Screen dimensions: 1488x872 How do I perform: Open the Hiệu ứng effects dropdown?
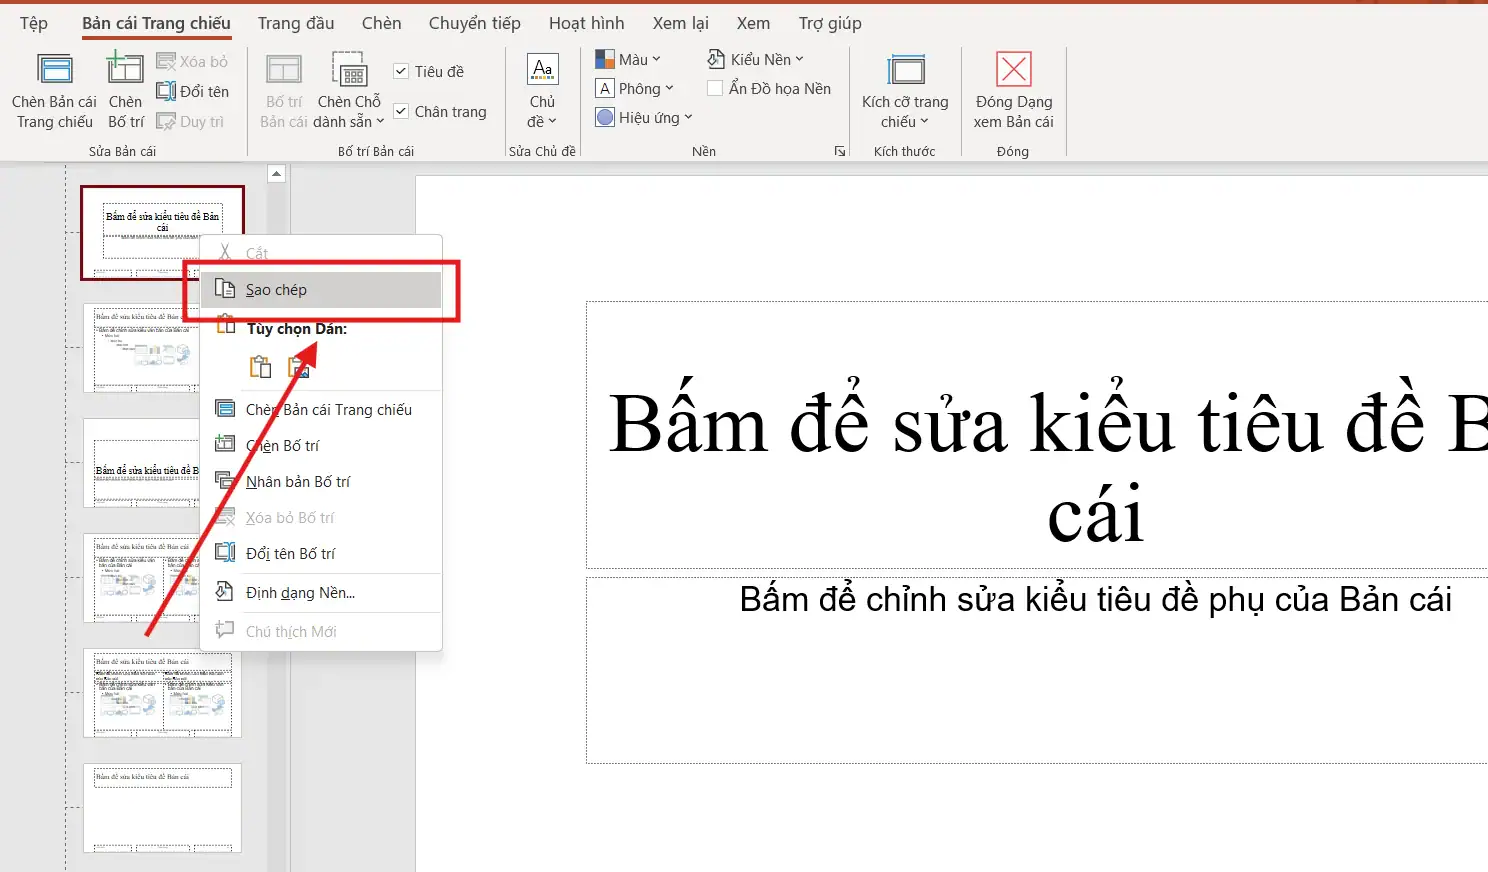(x=643, y=117)
